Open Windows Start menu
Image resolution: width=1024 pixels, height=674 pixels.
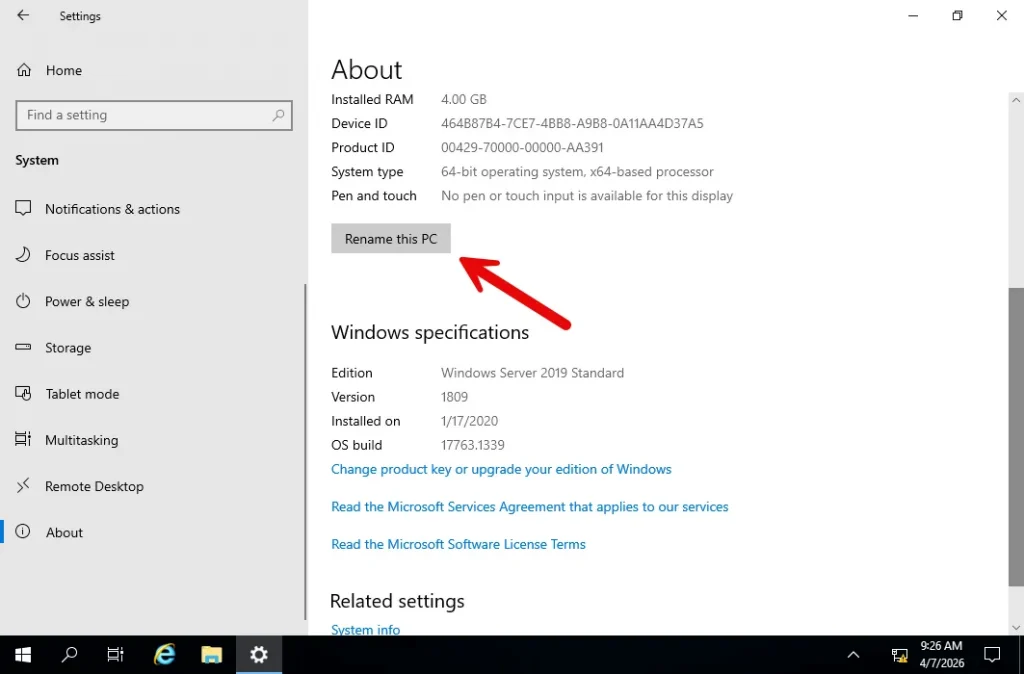coord(23,655)
